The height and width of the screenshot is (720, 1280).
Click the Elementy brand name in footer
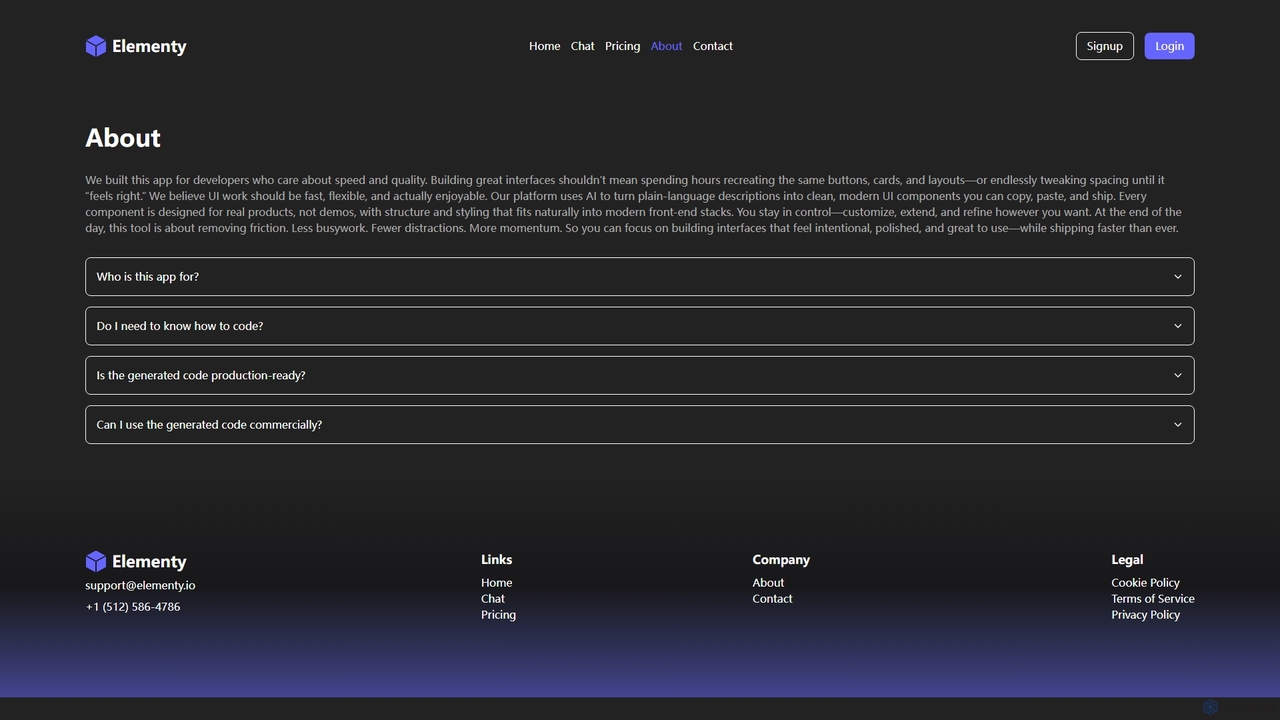149,562
